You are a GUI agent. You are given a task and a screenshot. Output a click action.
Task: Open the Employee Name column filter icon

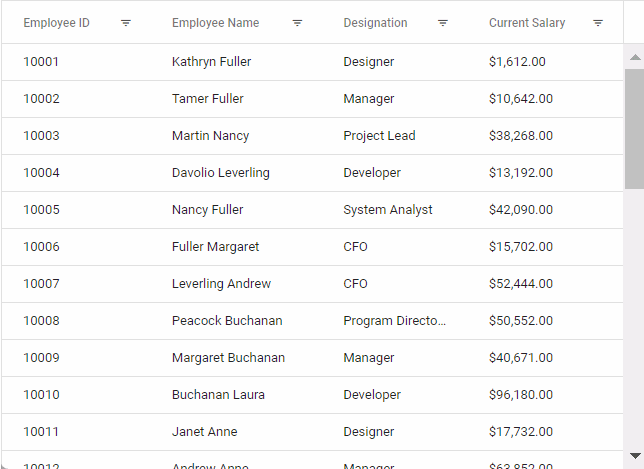(x=298, y=23)
